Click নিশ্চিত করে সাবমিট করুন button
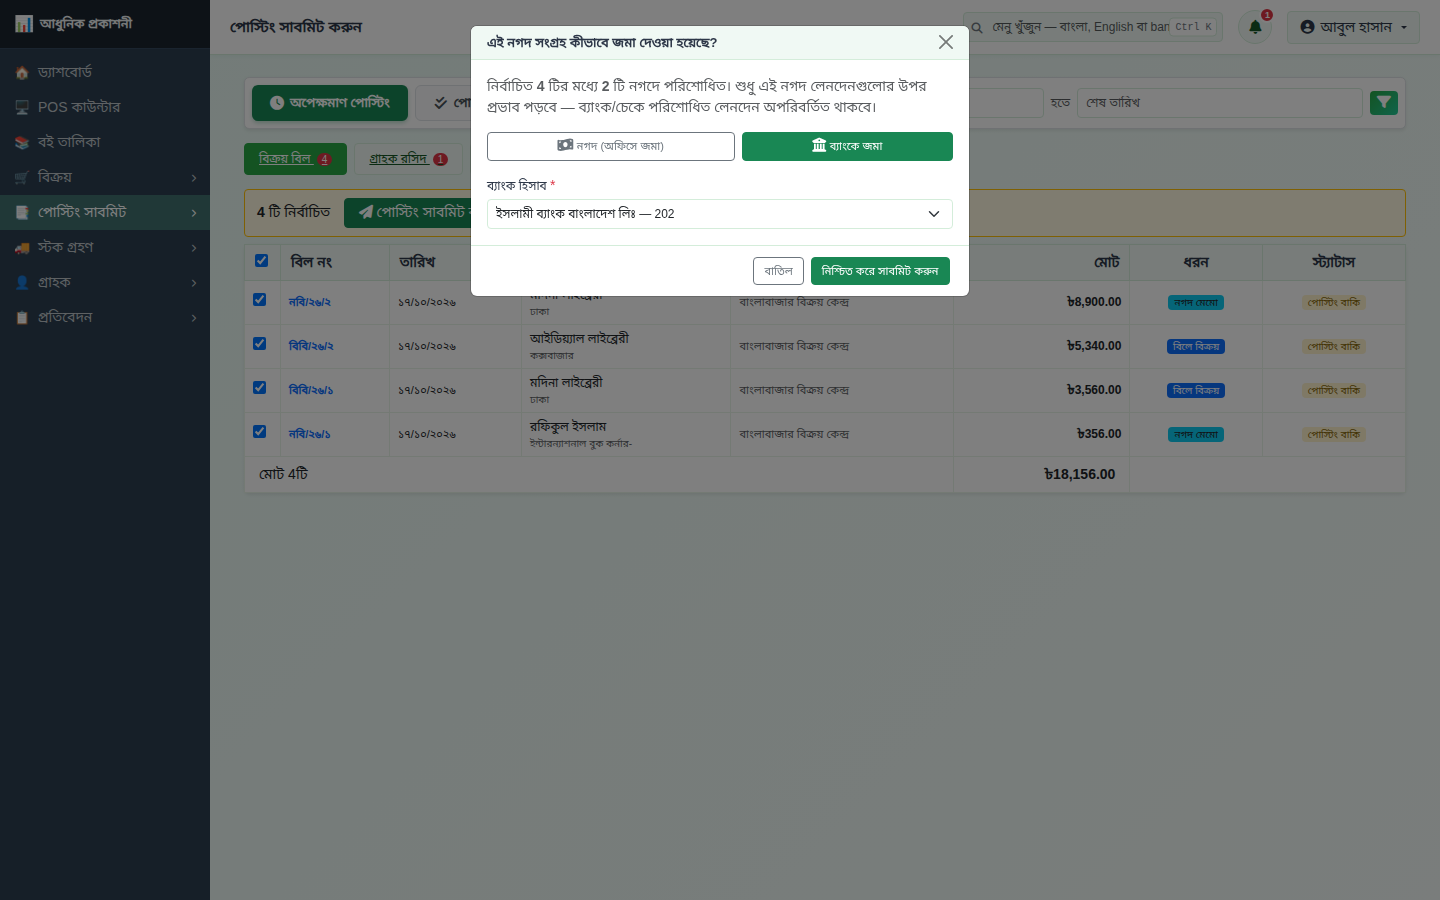The height and width of the screenshot is (900, 1440). click(880, 271)
